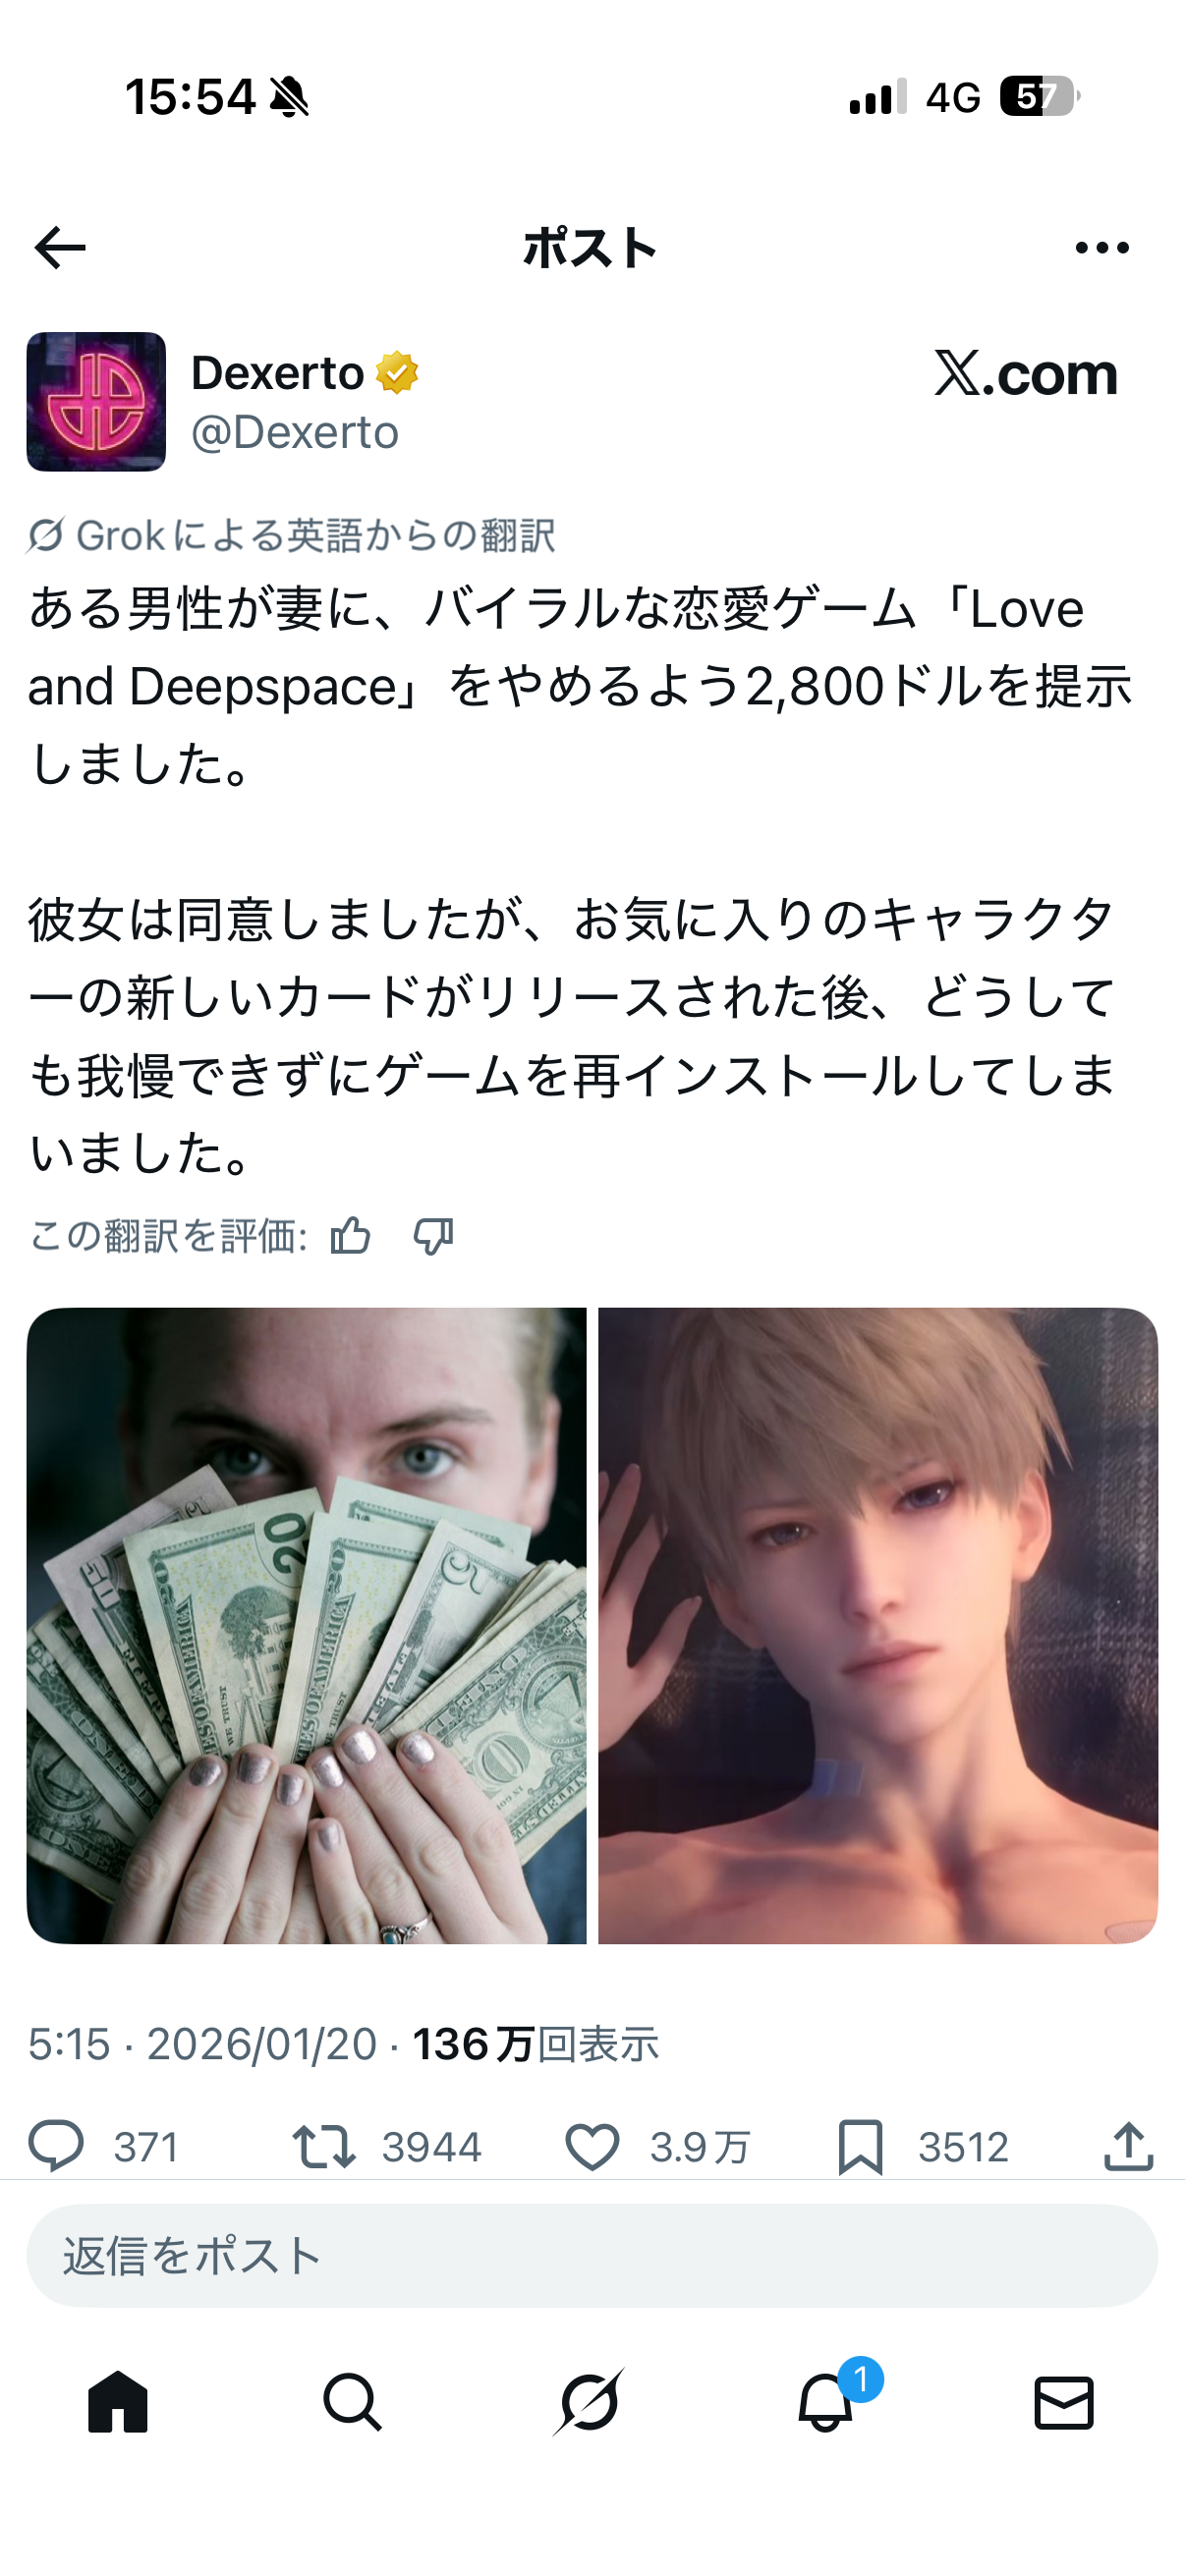The image size is (1185, 2576).
Task: Tap the @Dexerto handle link
Action: pos(295,432)
